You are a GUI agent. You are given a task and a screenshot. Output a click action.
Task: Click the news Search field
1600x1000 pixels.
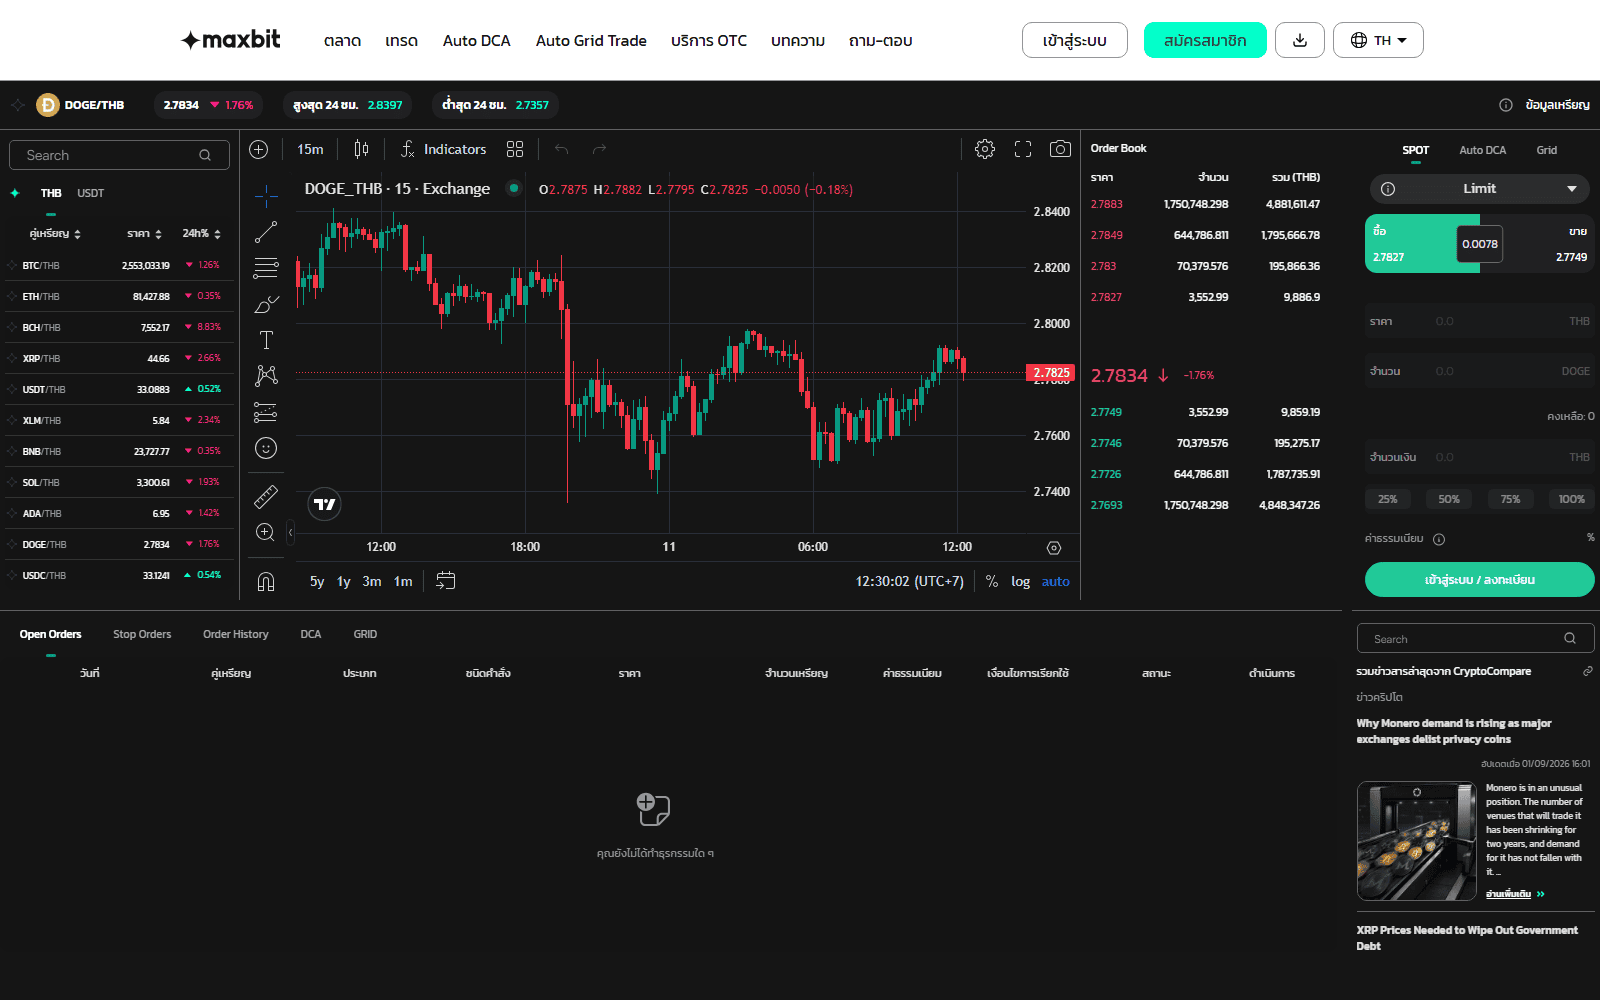pos(1475,639)
